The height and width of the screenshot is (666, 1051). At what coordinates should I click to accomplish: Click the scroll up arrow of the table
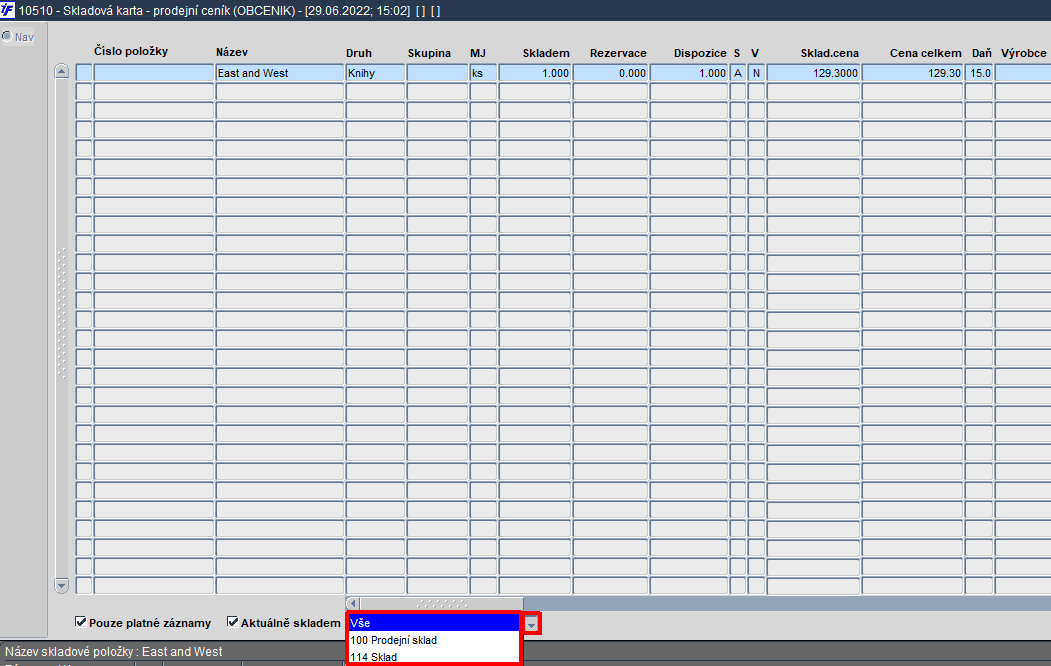click(x=61, y=71)
